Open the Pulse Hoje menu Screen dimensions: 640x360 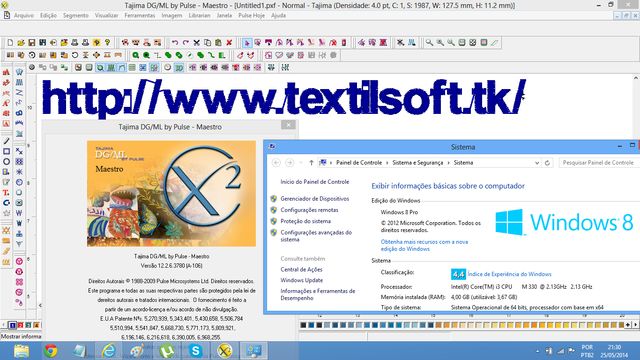tap(251, 16)
